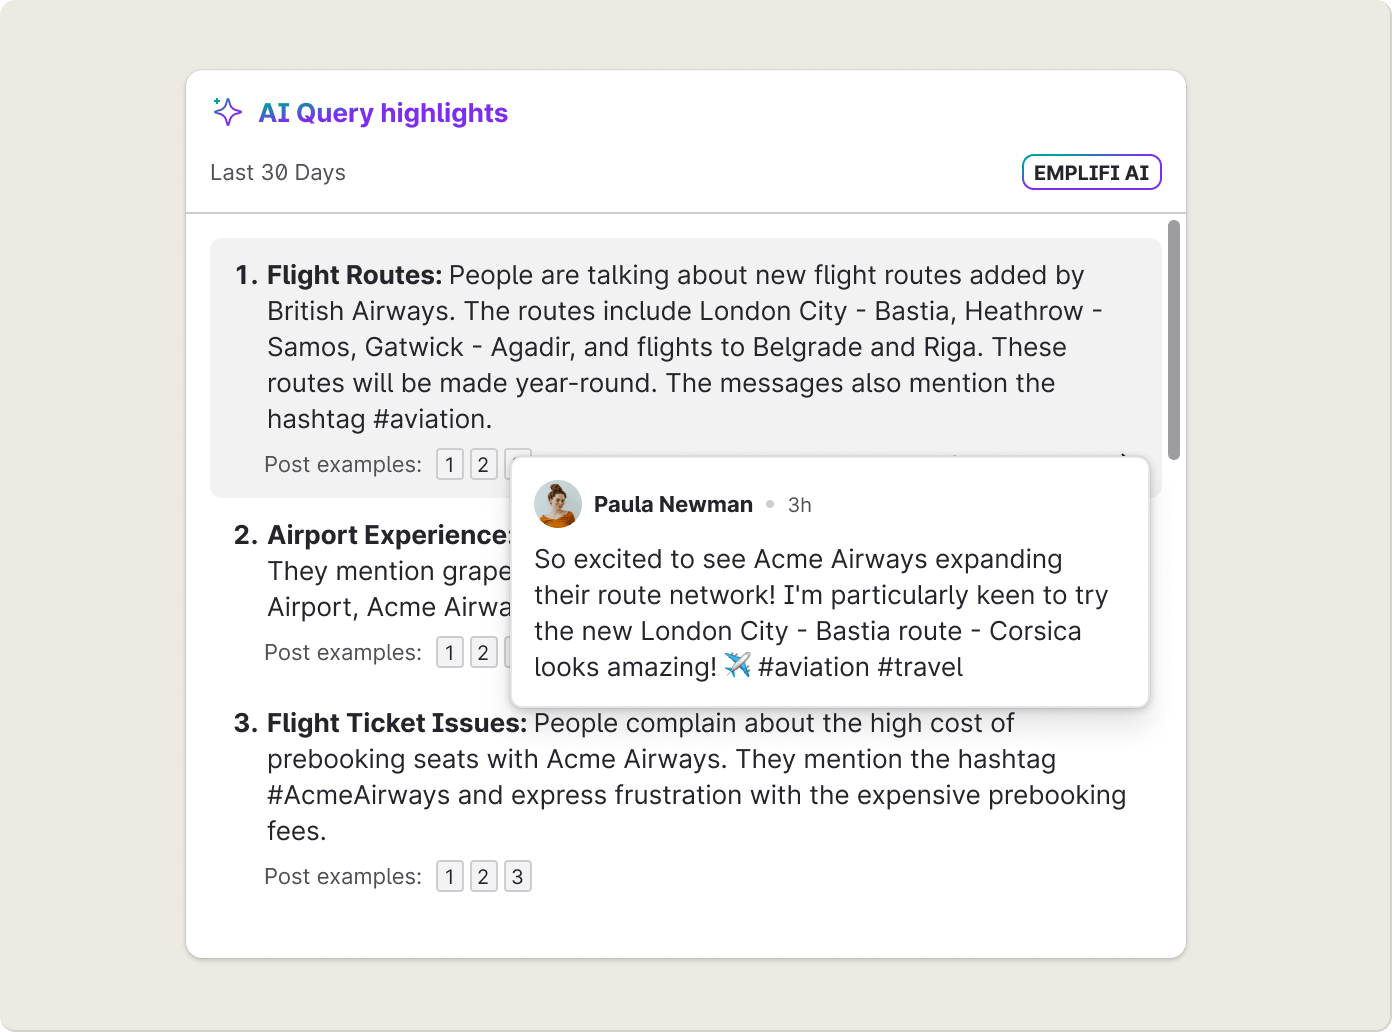Click the Last 30 Days date range

click(x=278, y=173)
